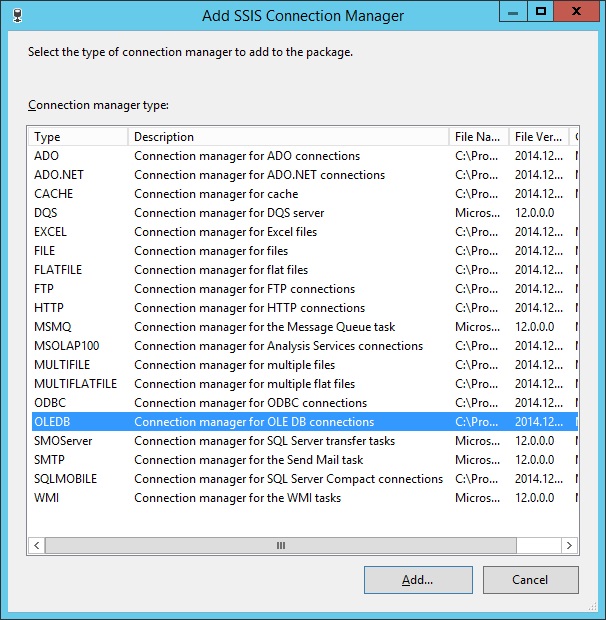Viewport: 606px width, 620px height.
Task: Click the highlighted OLEDB type row
Action: pos(304,422)
